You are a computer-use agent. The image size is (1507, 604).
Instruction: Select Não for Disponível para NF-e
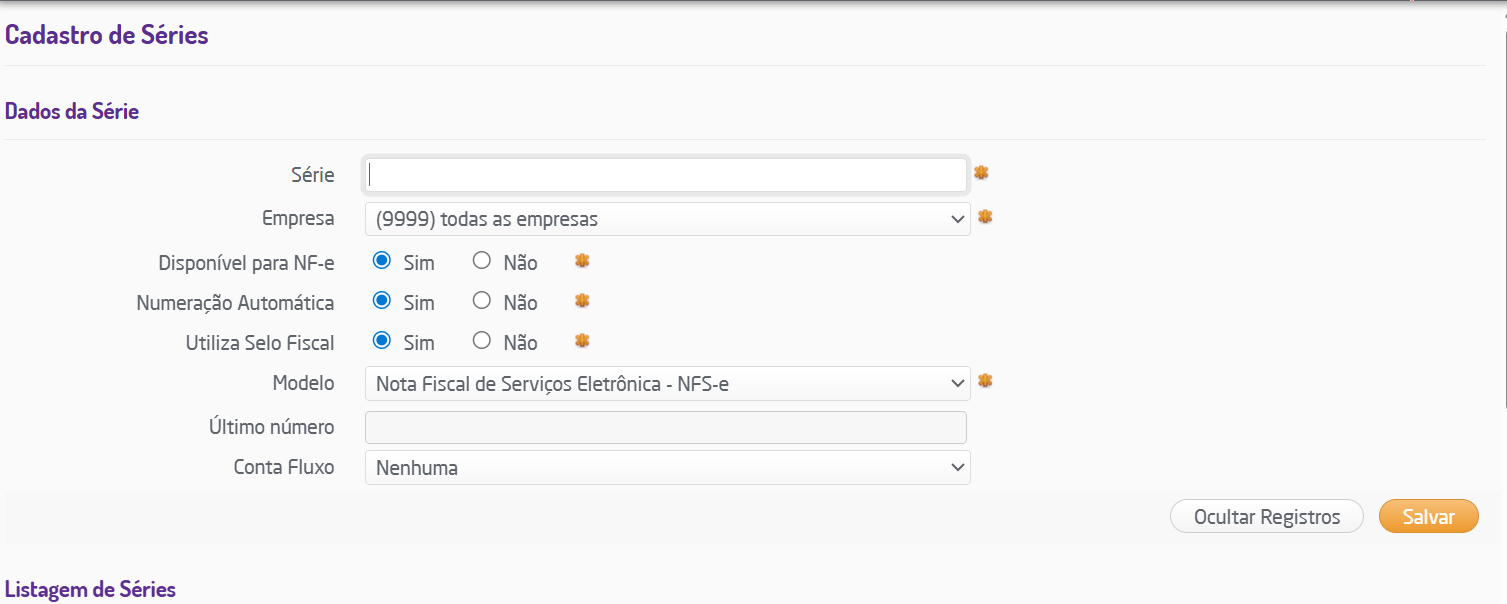point(482,261)
